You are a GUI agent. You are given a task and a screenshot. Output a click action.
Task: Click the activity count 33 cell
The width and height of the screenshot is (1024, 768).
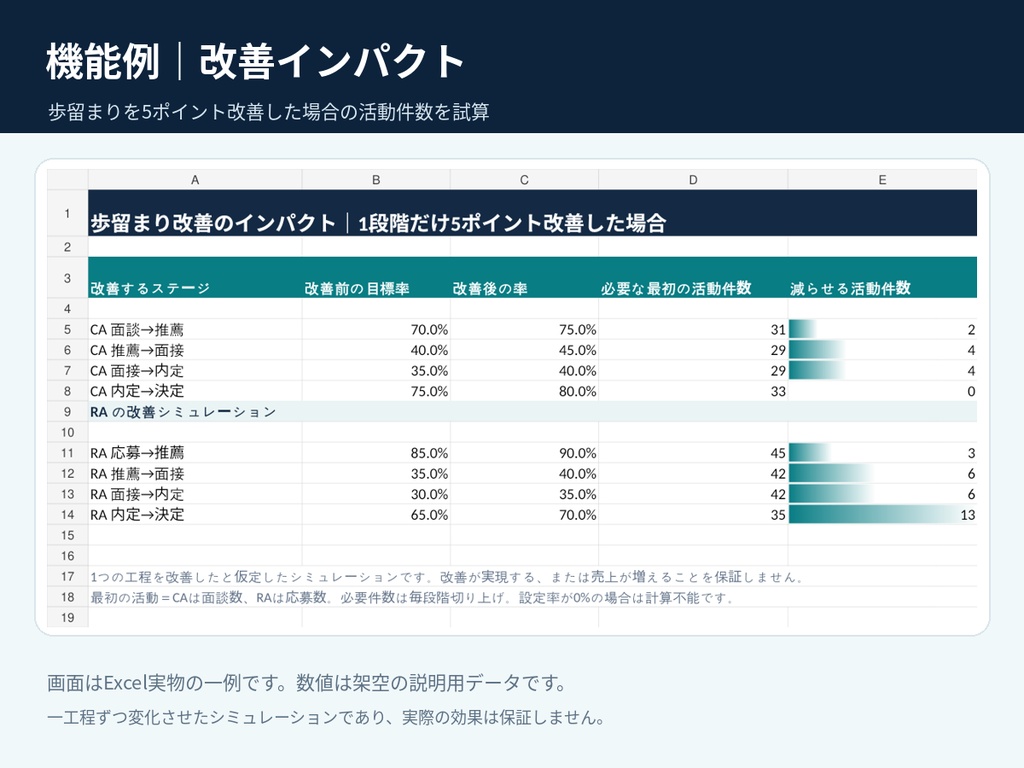(693, 391)
